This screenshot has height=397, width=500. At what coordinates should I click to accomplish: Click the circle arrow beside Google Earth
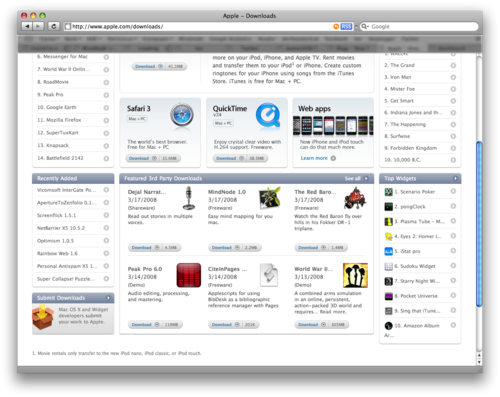(106, 108)
